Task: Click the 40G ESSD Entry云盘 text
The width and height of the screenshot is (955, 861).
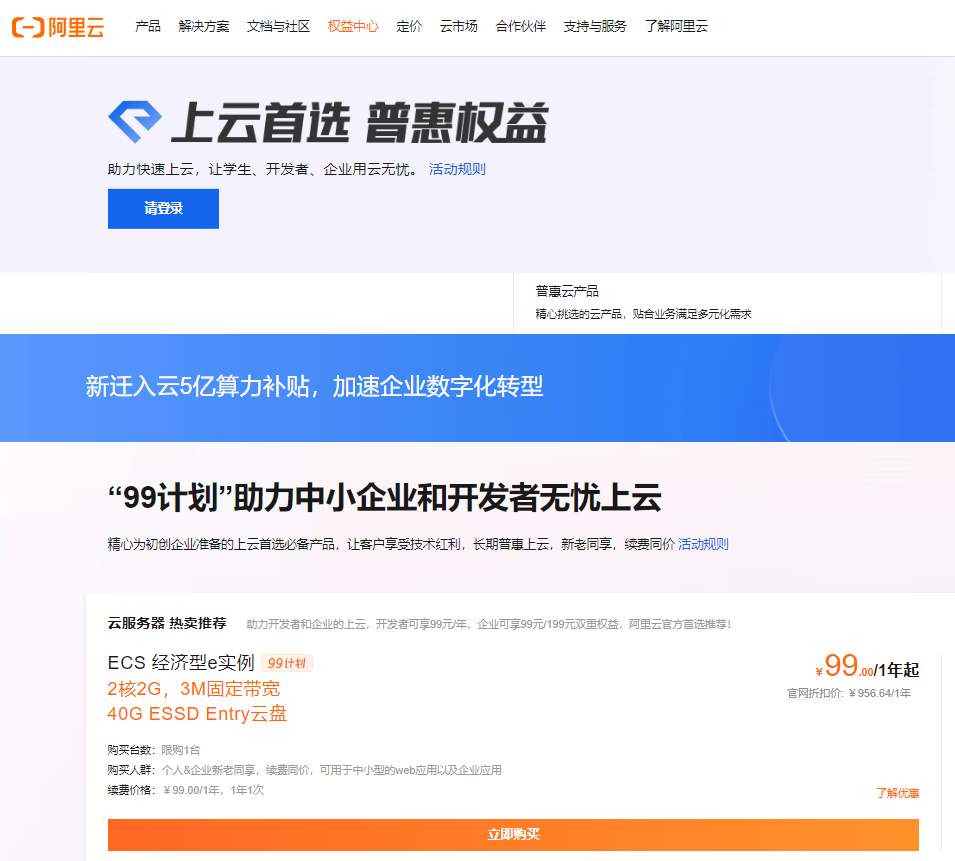Action: 197,714
